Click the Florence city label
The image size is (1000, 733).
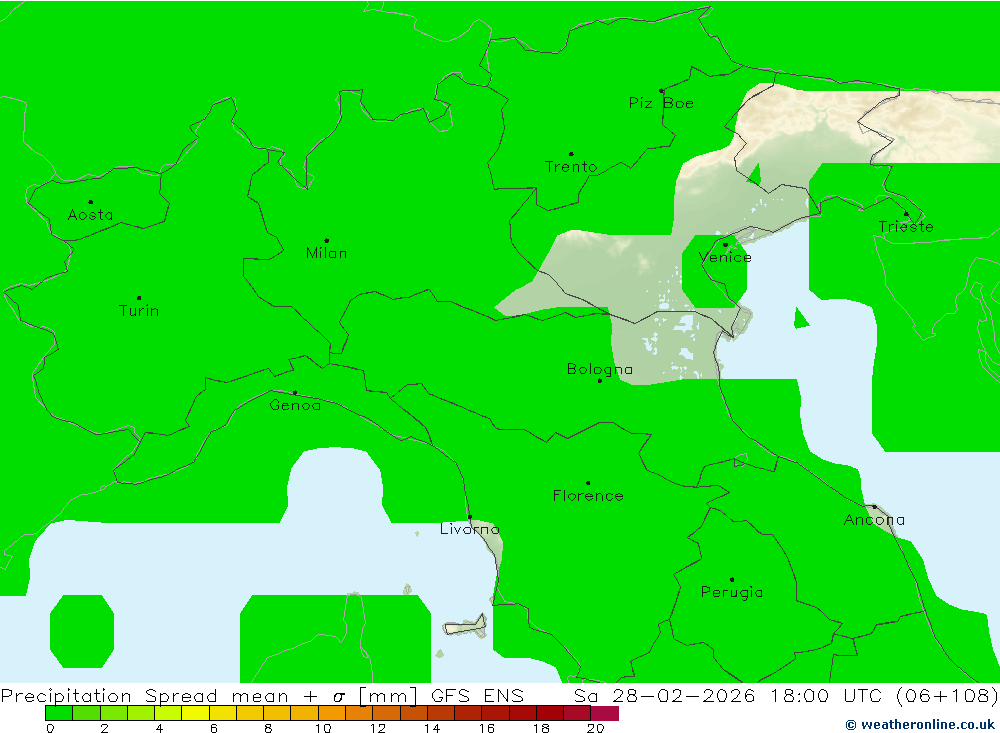(588, 496)
